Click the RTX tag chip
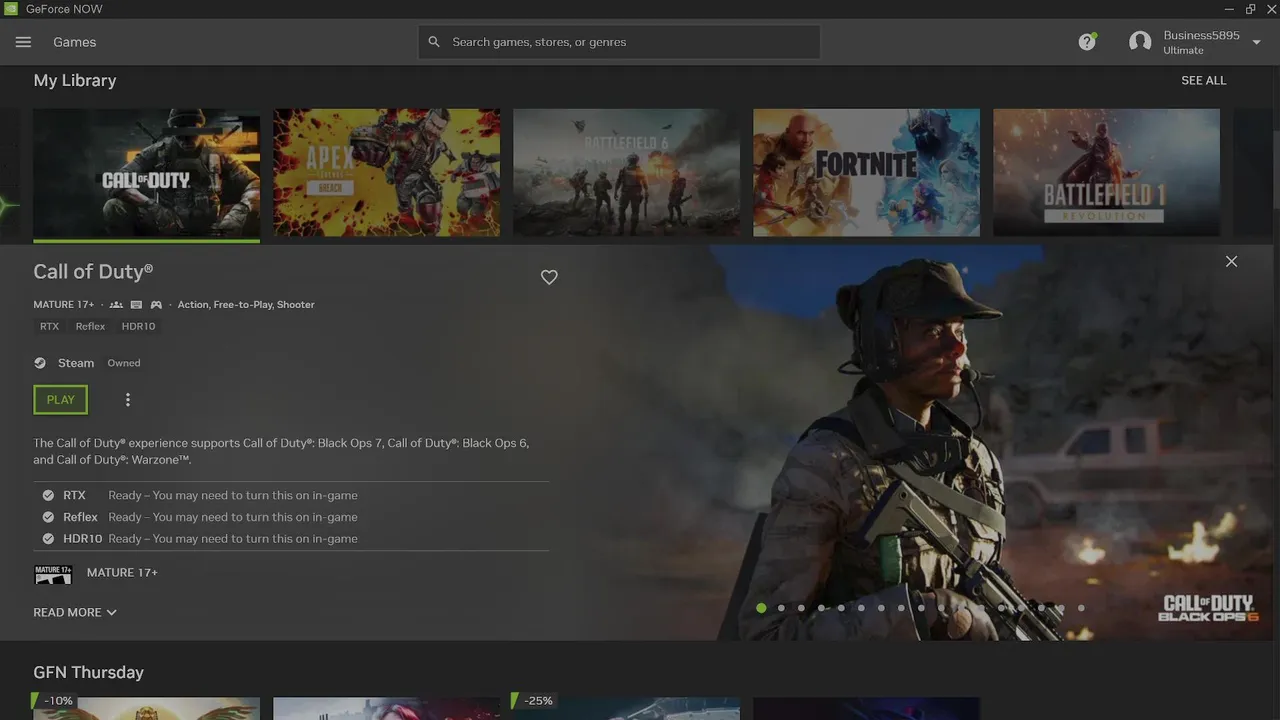1280x720 pixels. click(49, 326)
